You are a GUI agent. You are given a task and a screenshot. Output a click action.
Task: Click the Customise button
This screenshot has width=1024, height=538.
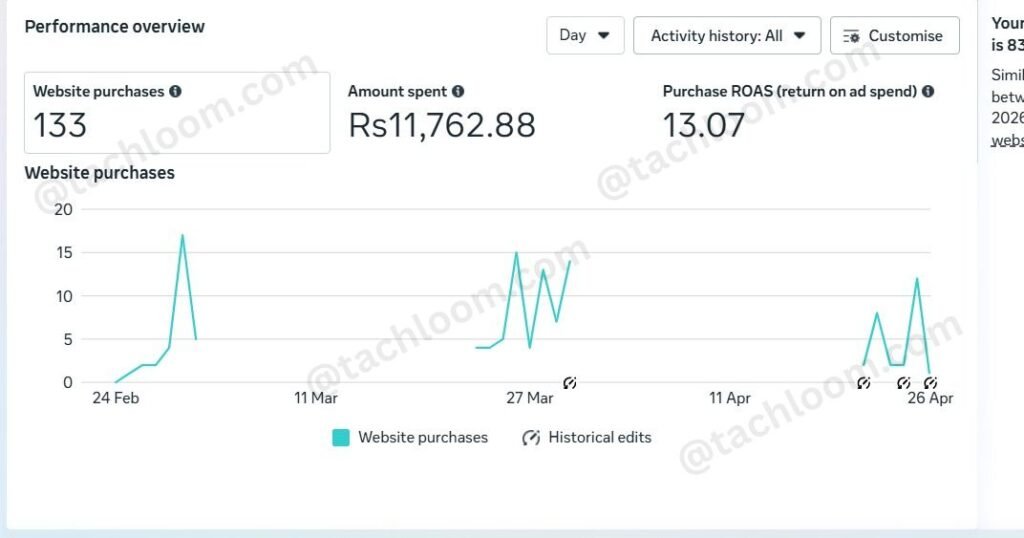[x=895, y=35]
